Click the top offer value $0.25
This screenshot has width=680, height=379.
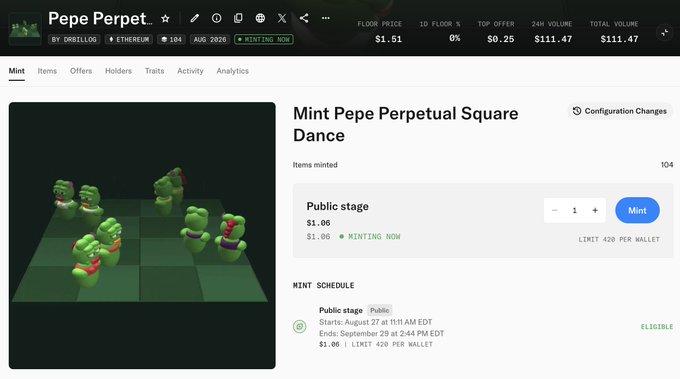[500, 39]
